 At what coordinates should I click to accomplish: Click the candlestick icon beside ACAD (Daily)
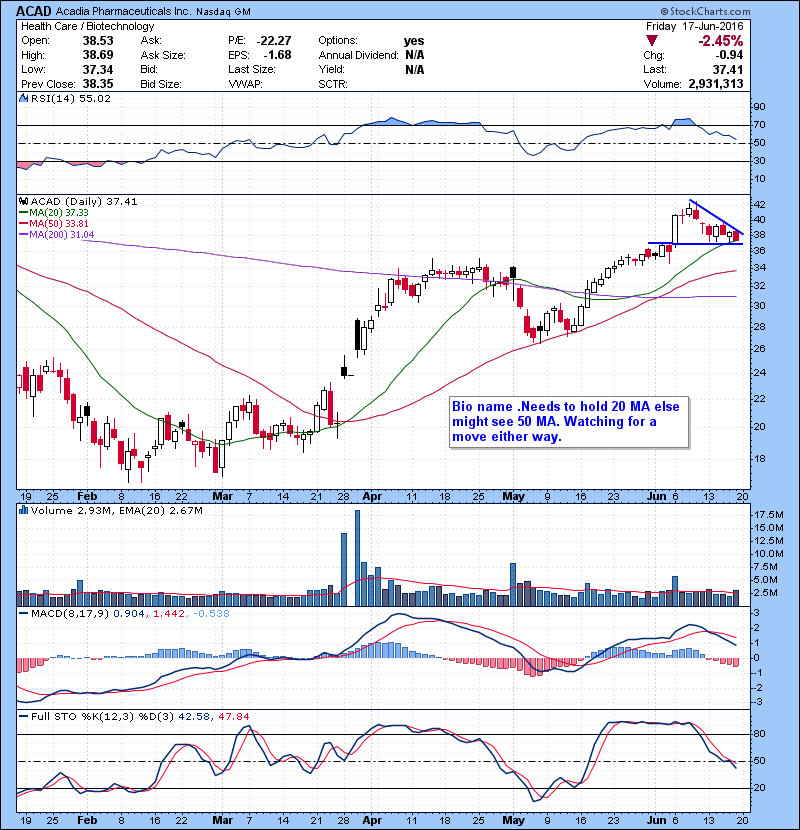(x=24, y=201)
